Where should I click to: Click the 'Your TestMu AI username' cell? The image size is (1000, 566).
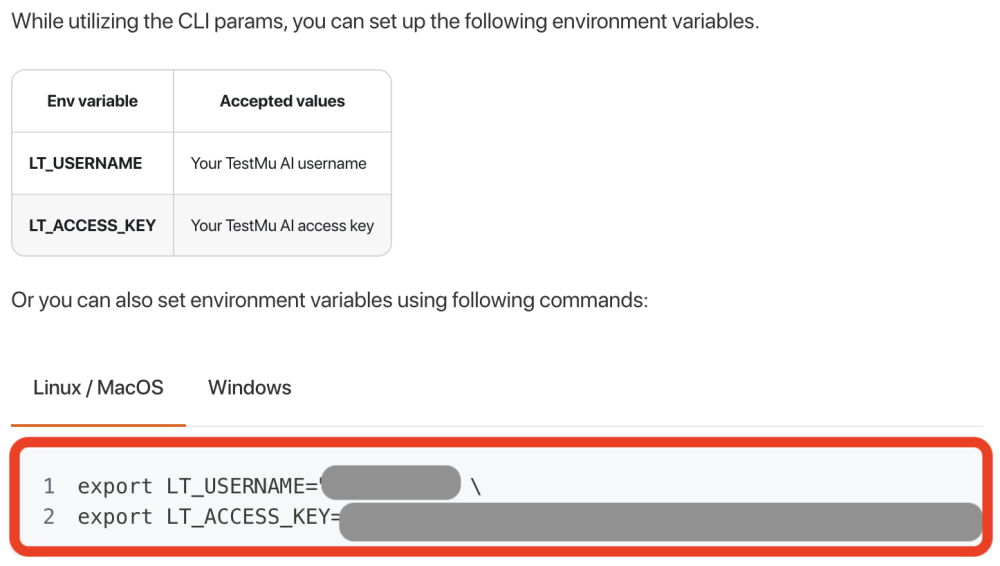click(278, 163)
